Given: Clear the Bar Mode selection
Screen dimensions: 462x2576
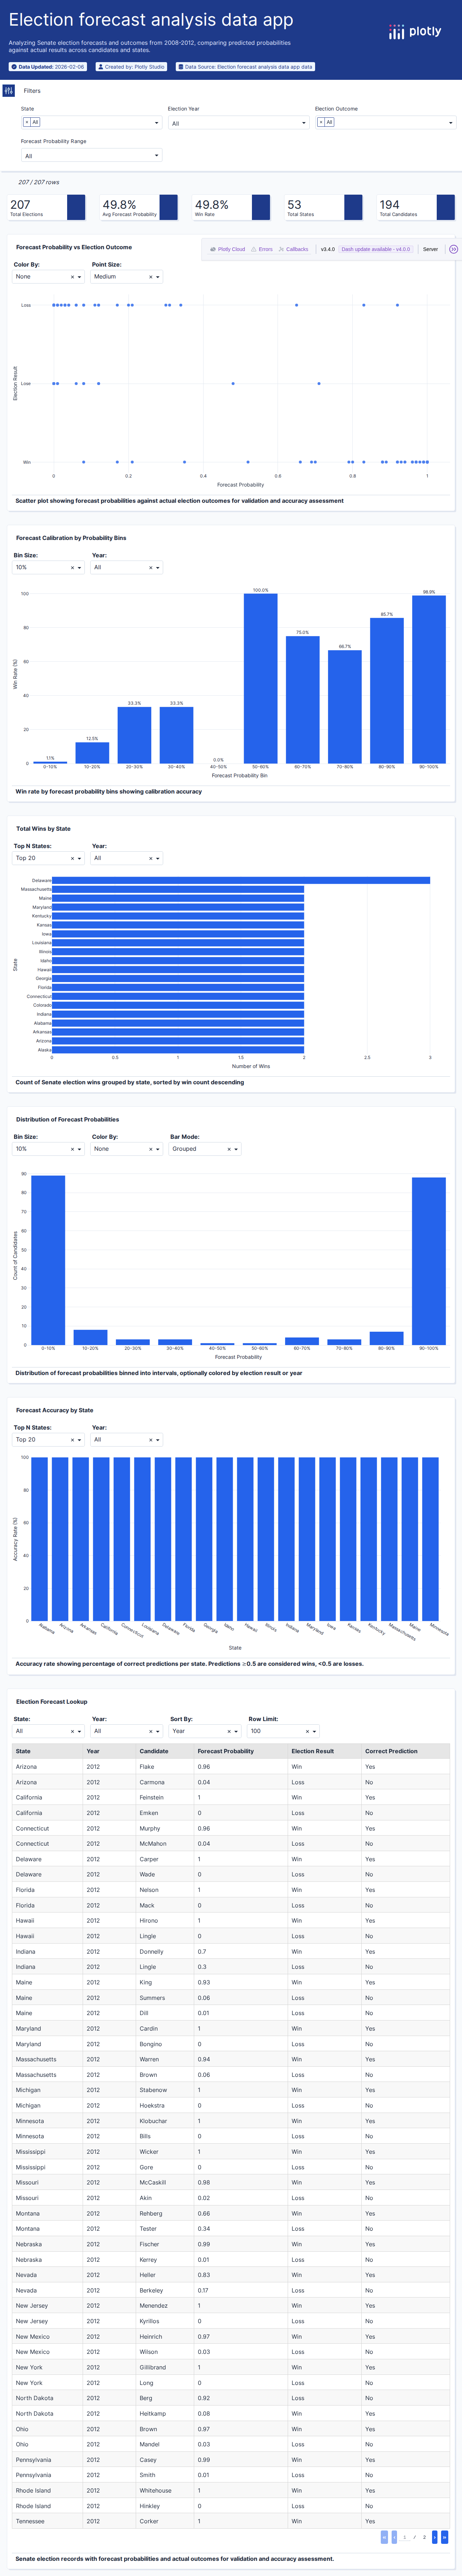Looking at the screenshot, I should 228,1149.
